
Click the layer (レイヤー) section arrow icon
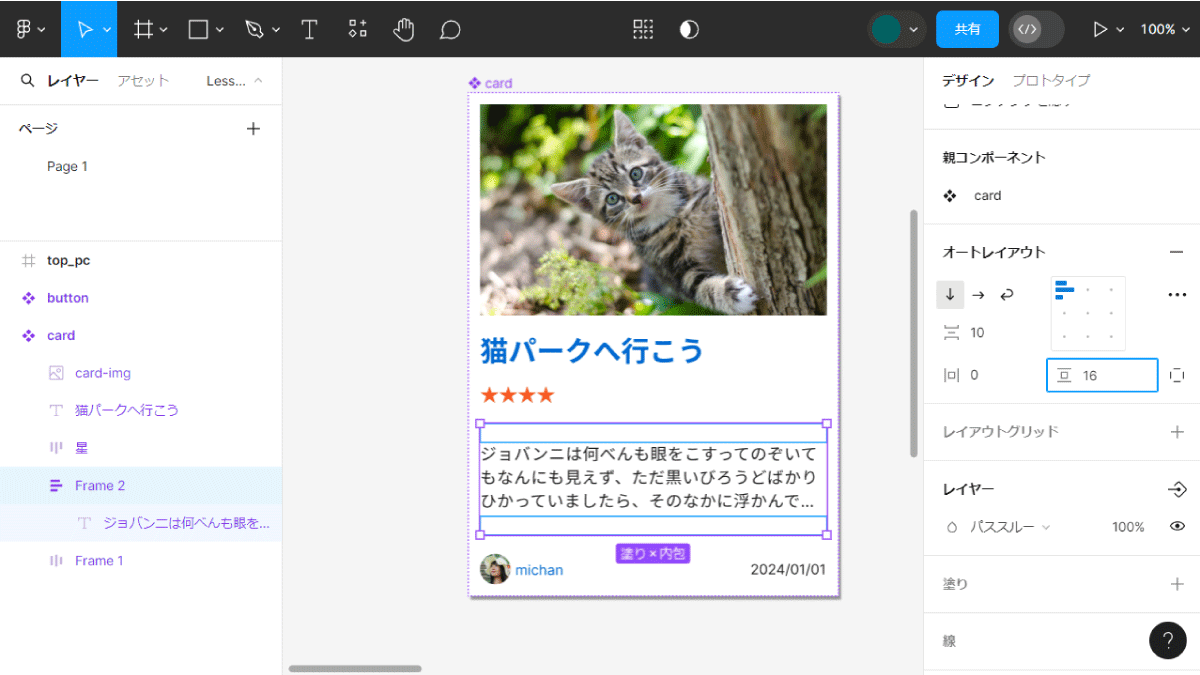[x=1176, y=489]
